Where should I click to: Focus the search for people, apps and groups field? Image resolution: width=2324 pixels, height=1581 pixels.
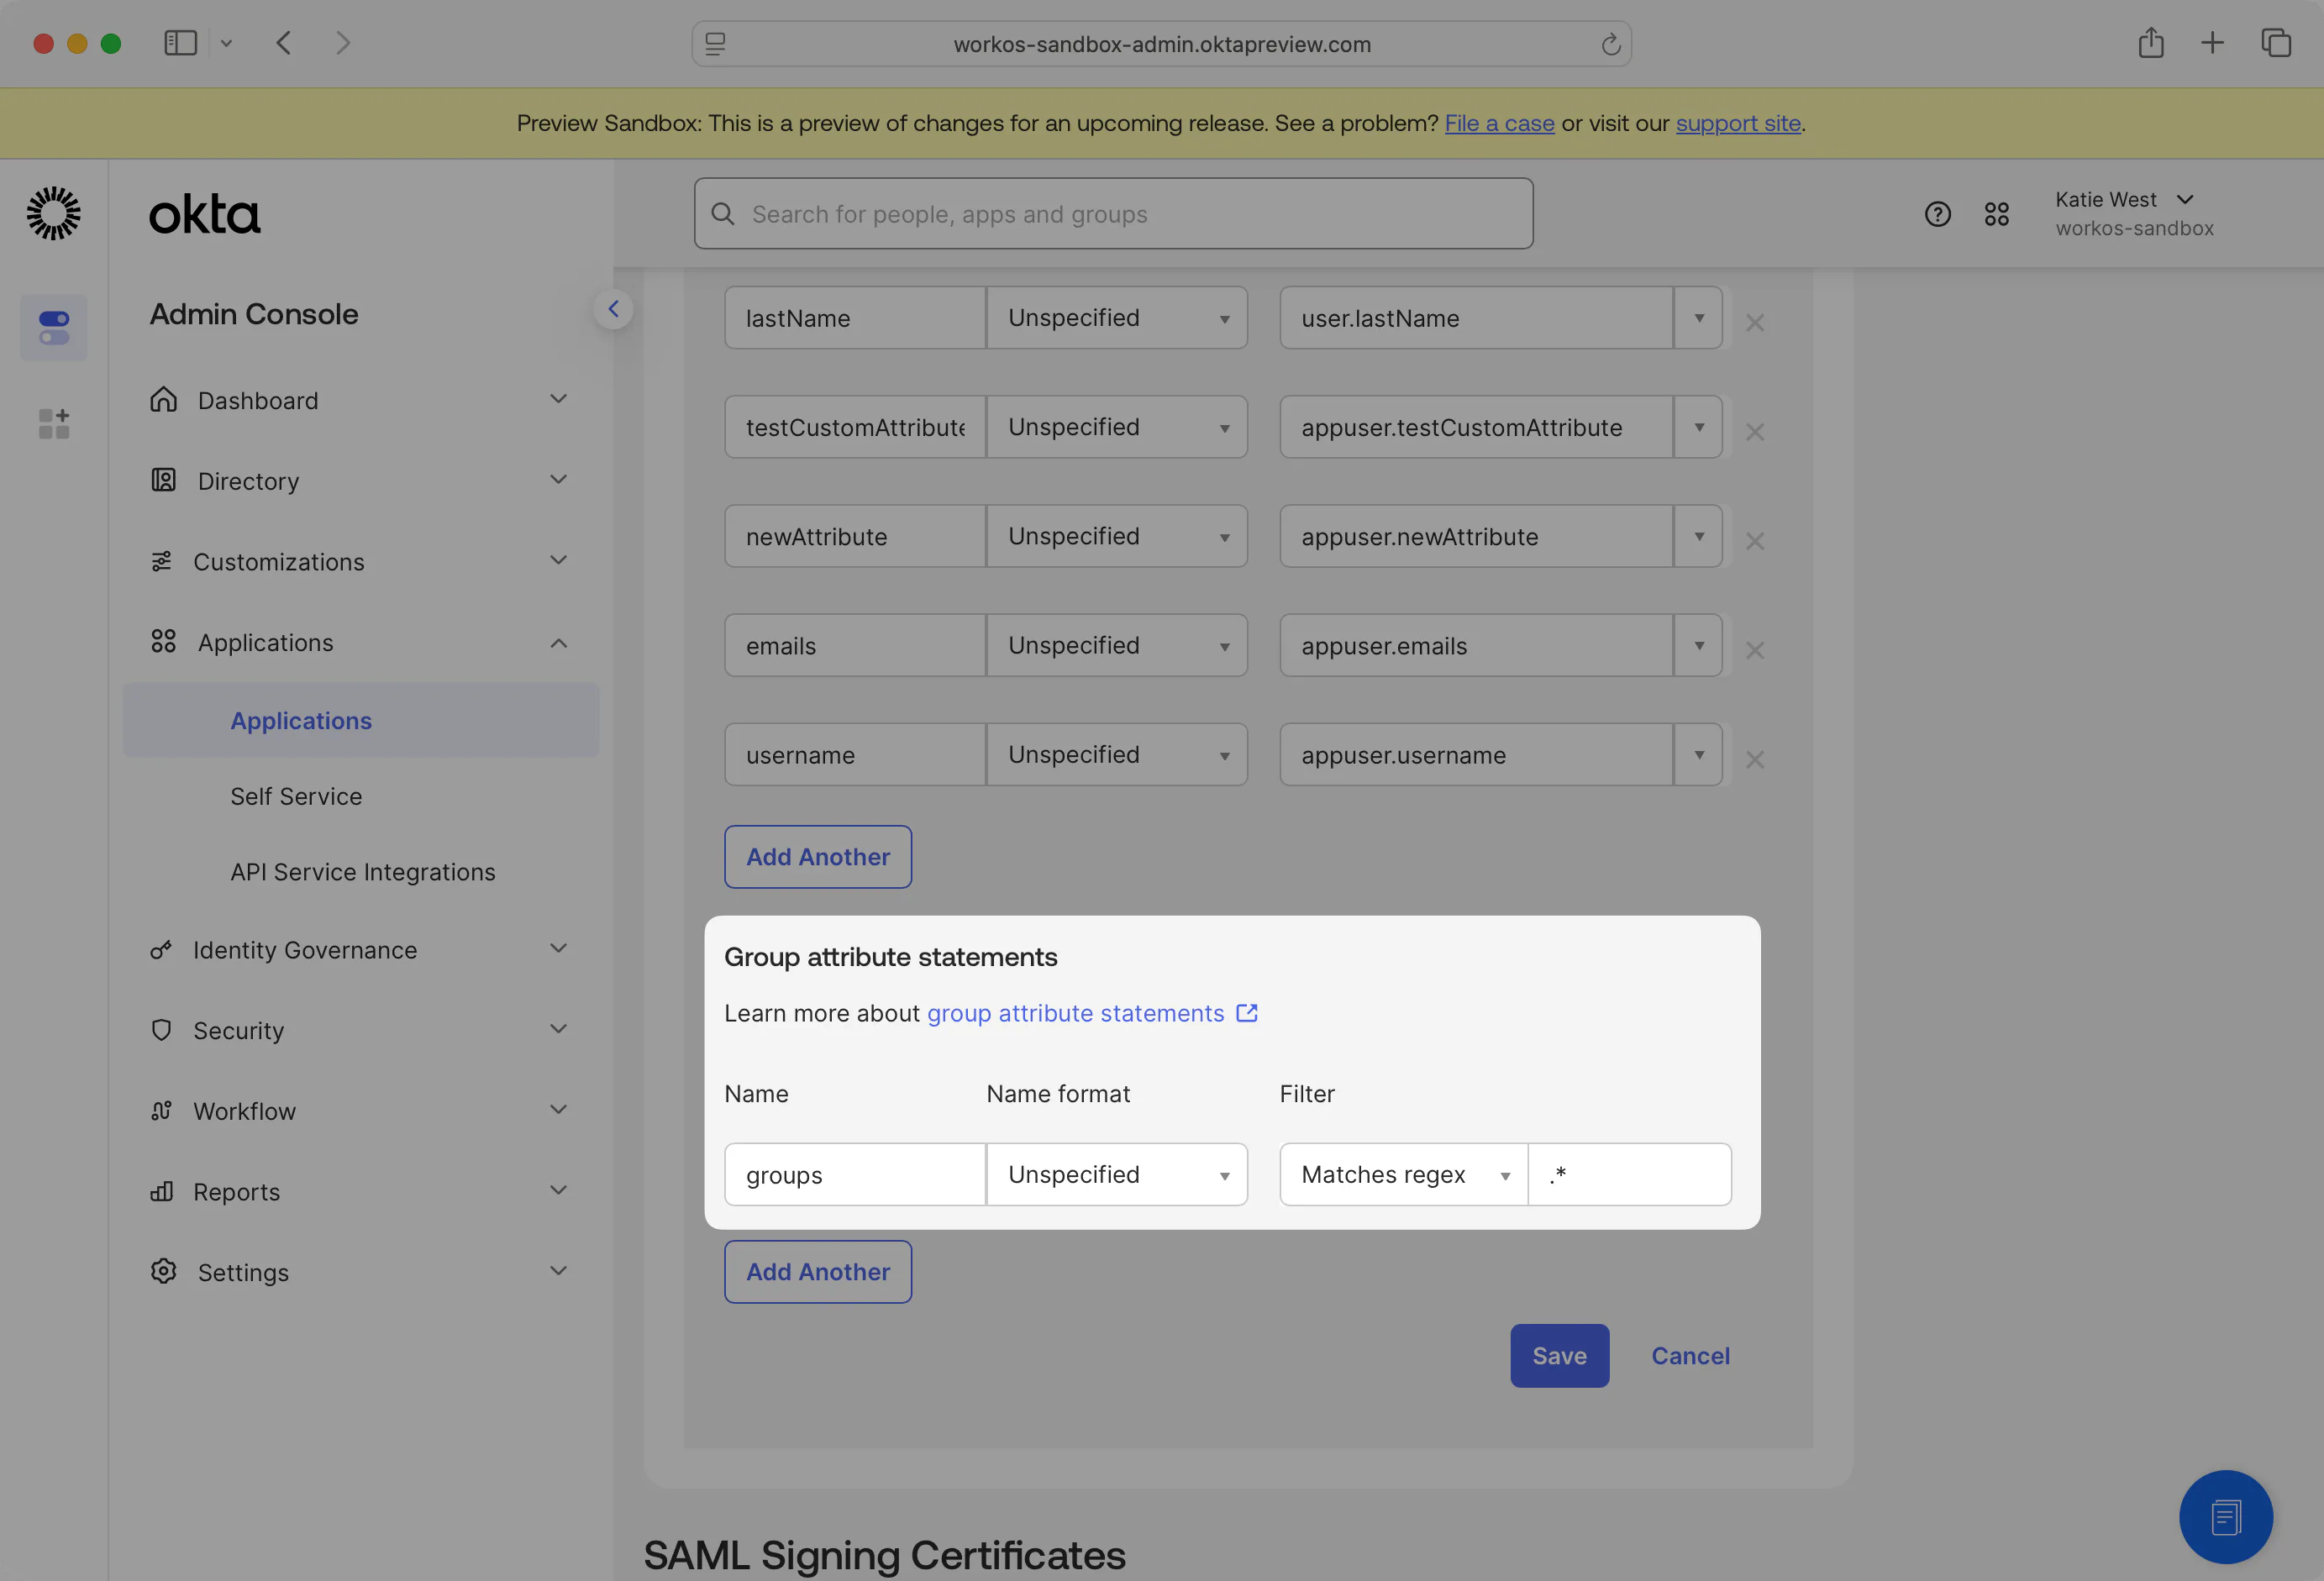pos(1113,213)
